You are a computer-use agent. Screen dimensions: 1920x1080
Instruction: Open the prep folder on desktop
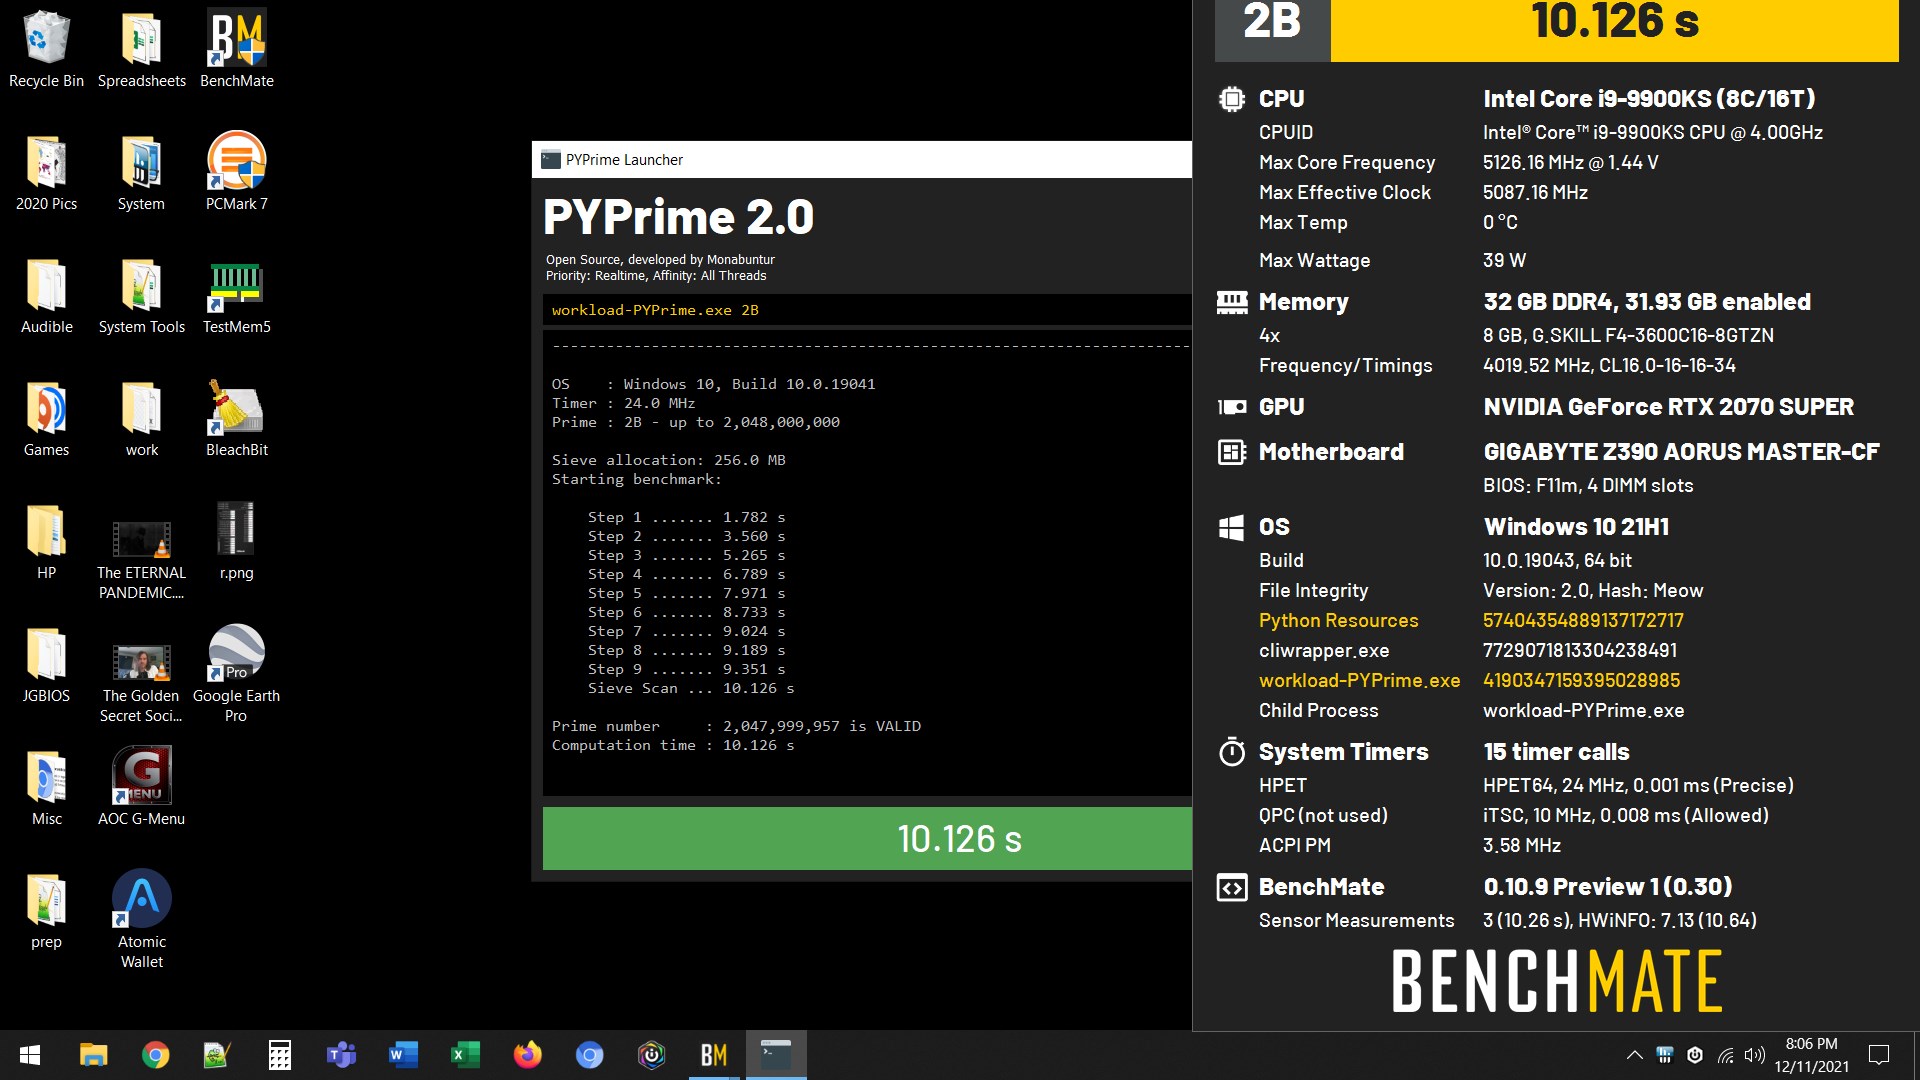pos(46,911)
